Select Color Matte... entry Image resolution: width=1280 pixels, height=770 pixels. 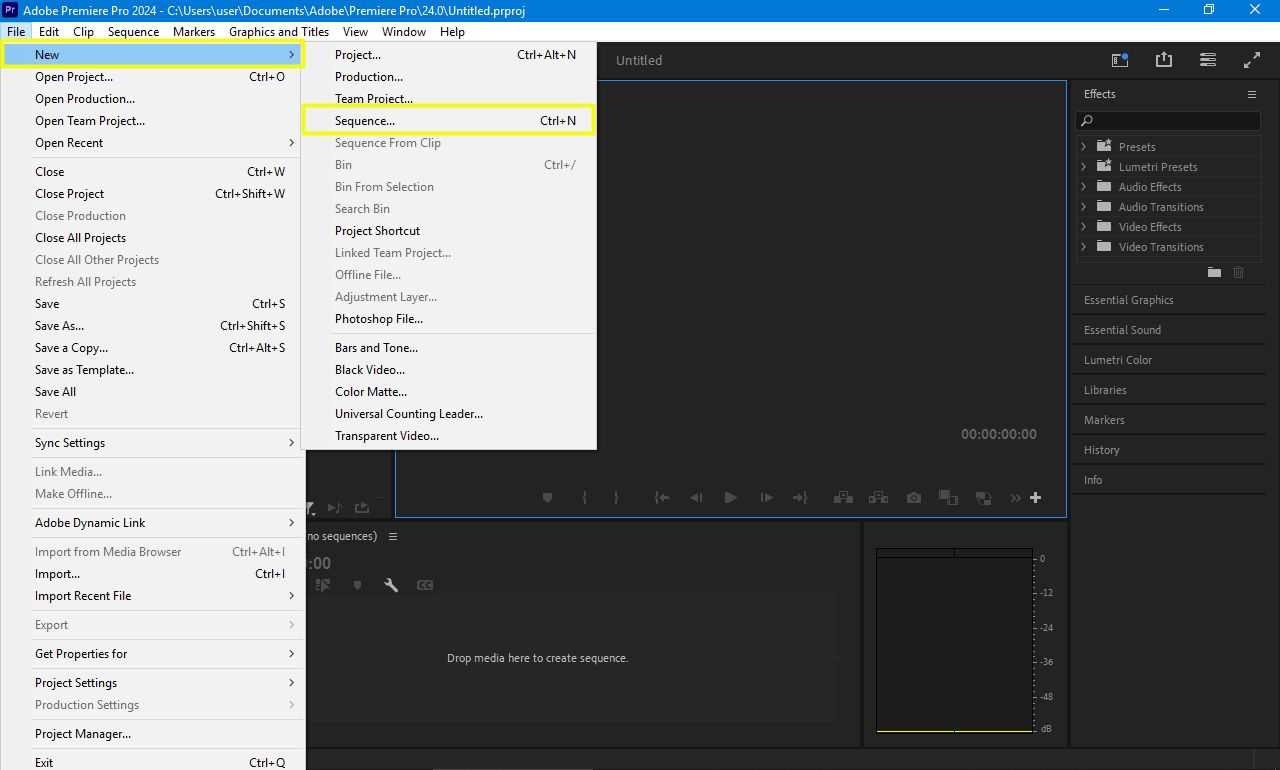pyautogui.click(x=449, y=392)
